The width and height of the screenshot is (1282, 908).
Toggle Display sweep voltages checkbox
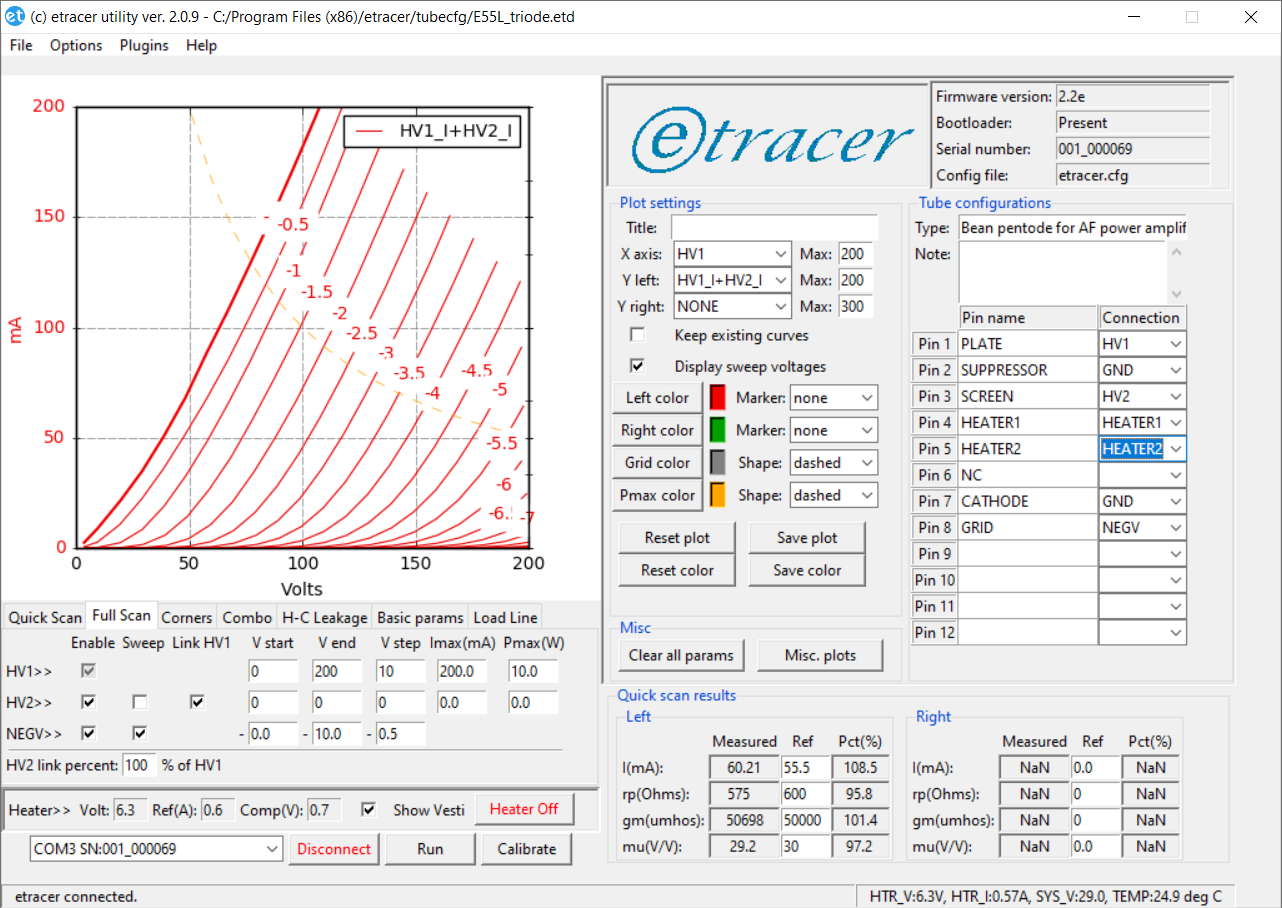click(637, 366)
